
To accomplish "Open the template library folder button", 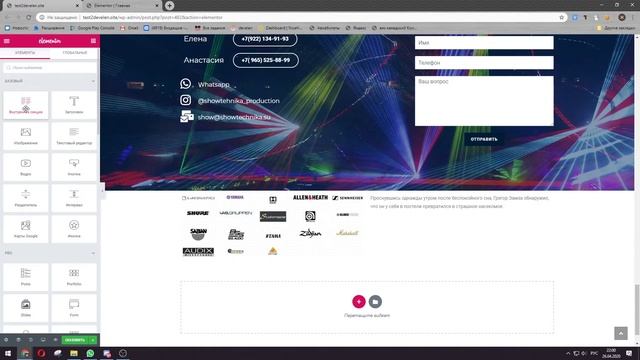I will point(375,302).
